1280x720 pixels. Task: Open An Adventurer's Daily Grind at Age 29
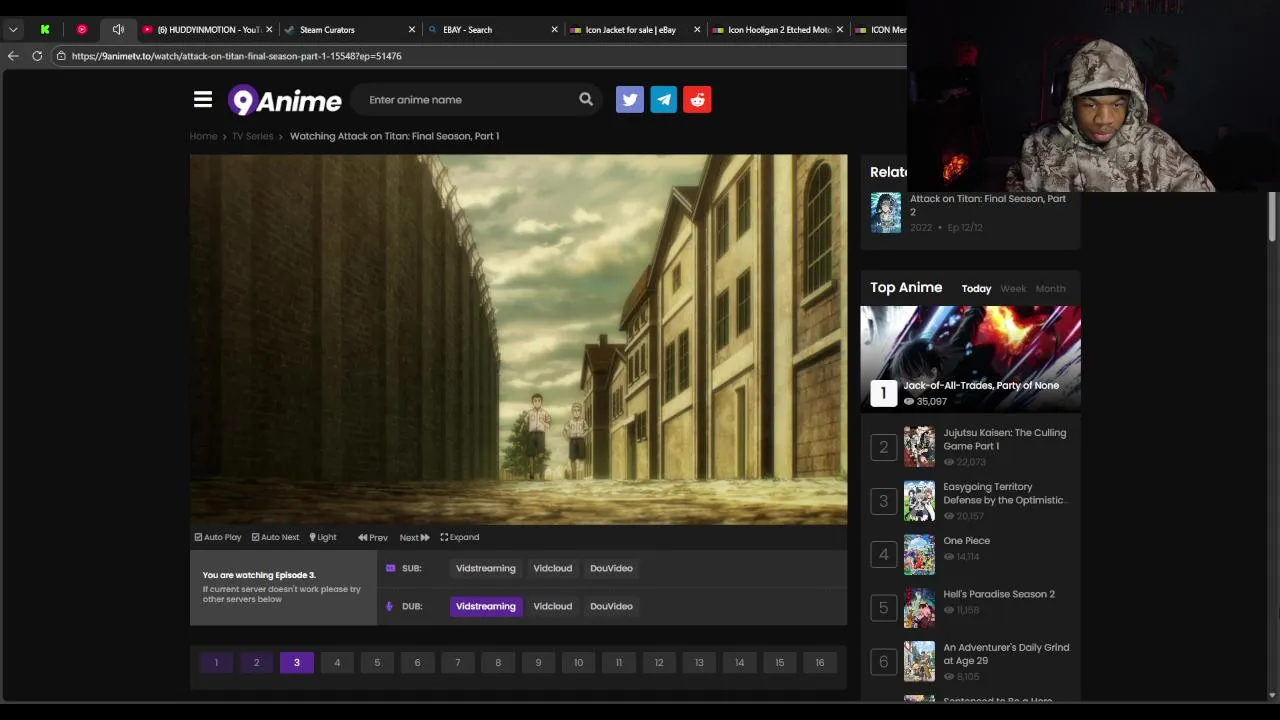[x=1006, y=654]
